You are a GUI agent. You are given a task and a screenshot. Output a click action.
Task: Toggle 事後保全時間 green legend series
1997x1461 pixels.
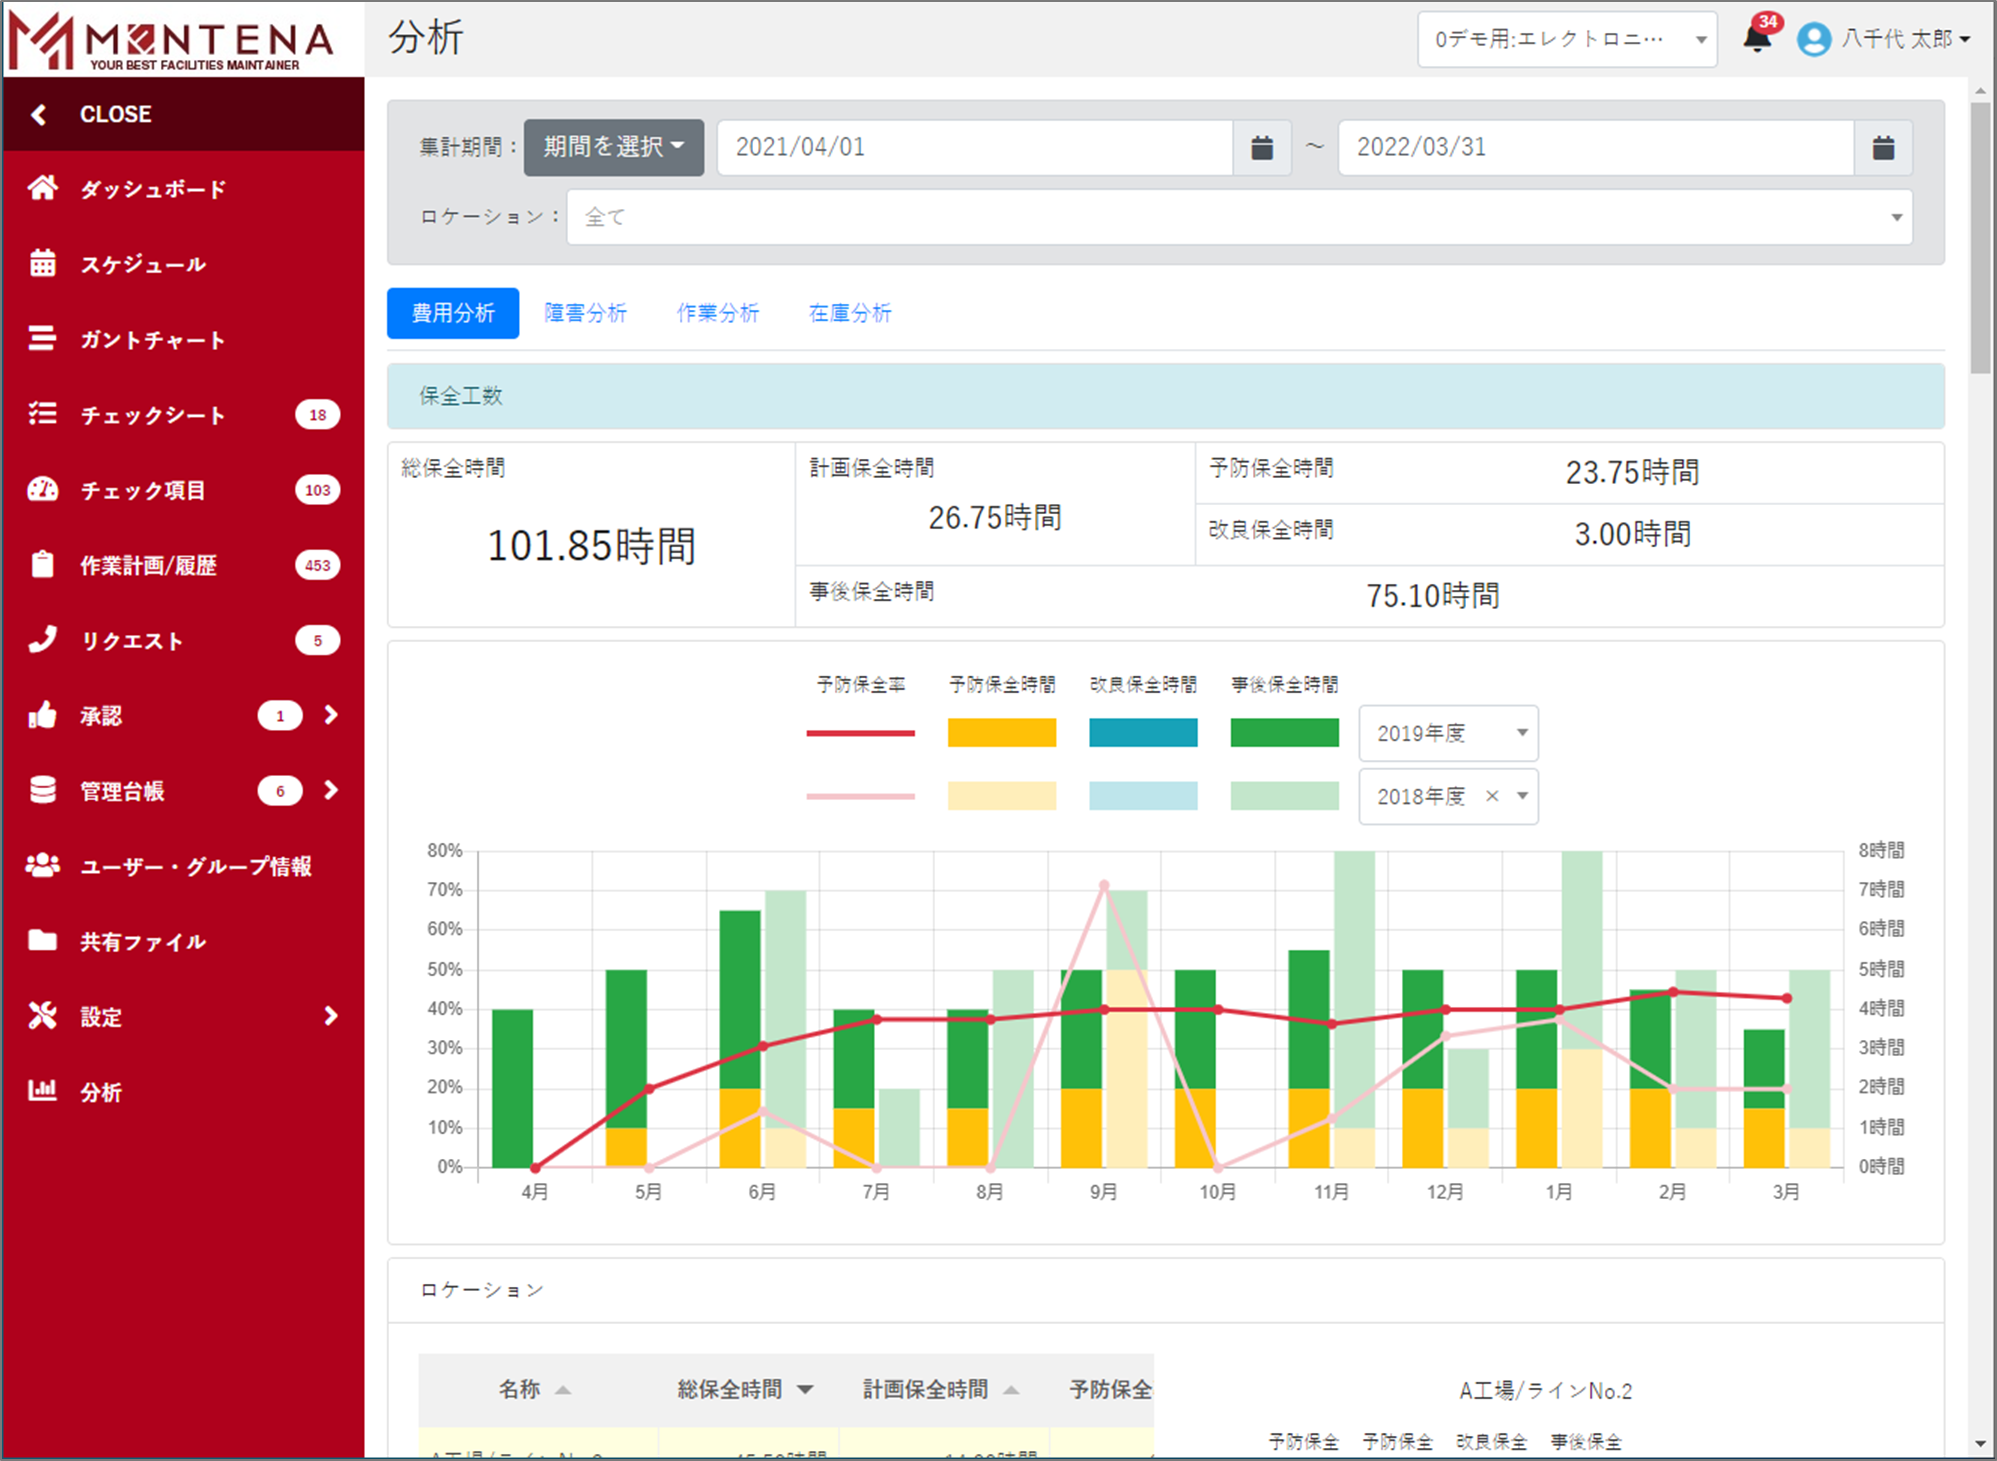click(1284, 732)
